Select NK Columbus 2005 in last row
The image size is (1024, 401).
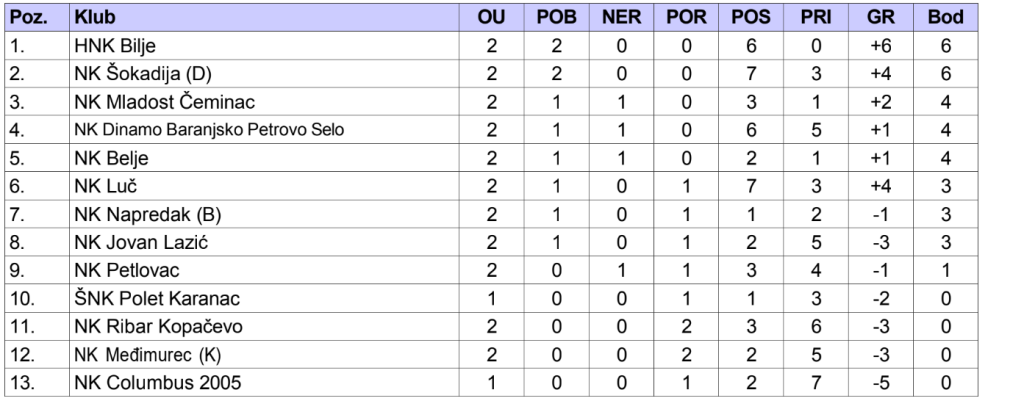(158, 383)
